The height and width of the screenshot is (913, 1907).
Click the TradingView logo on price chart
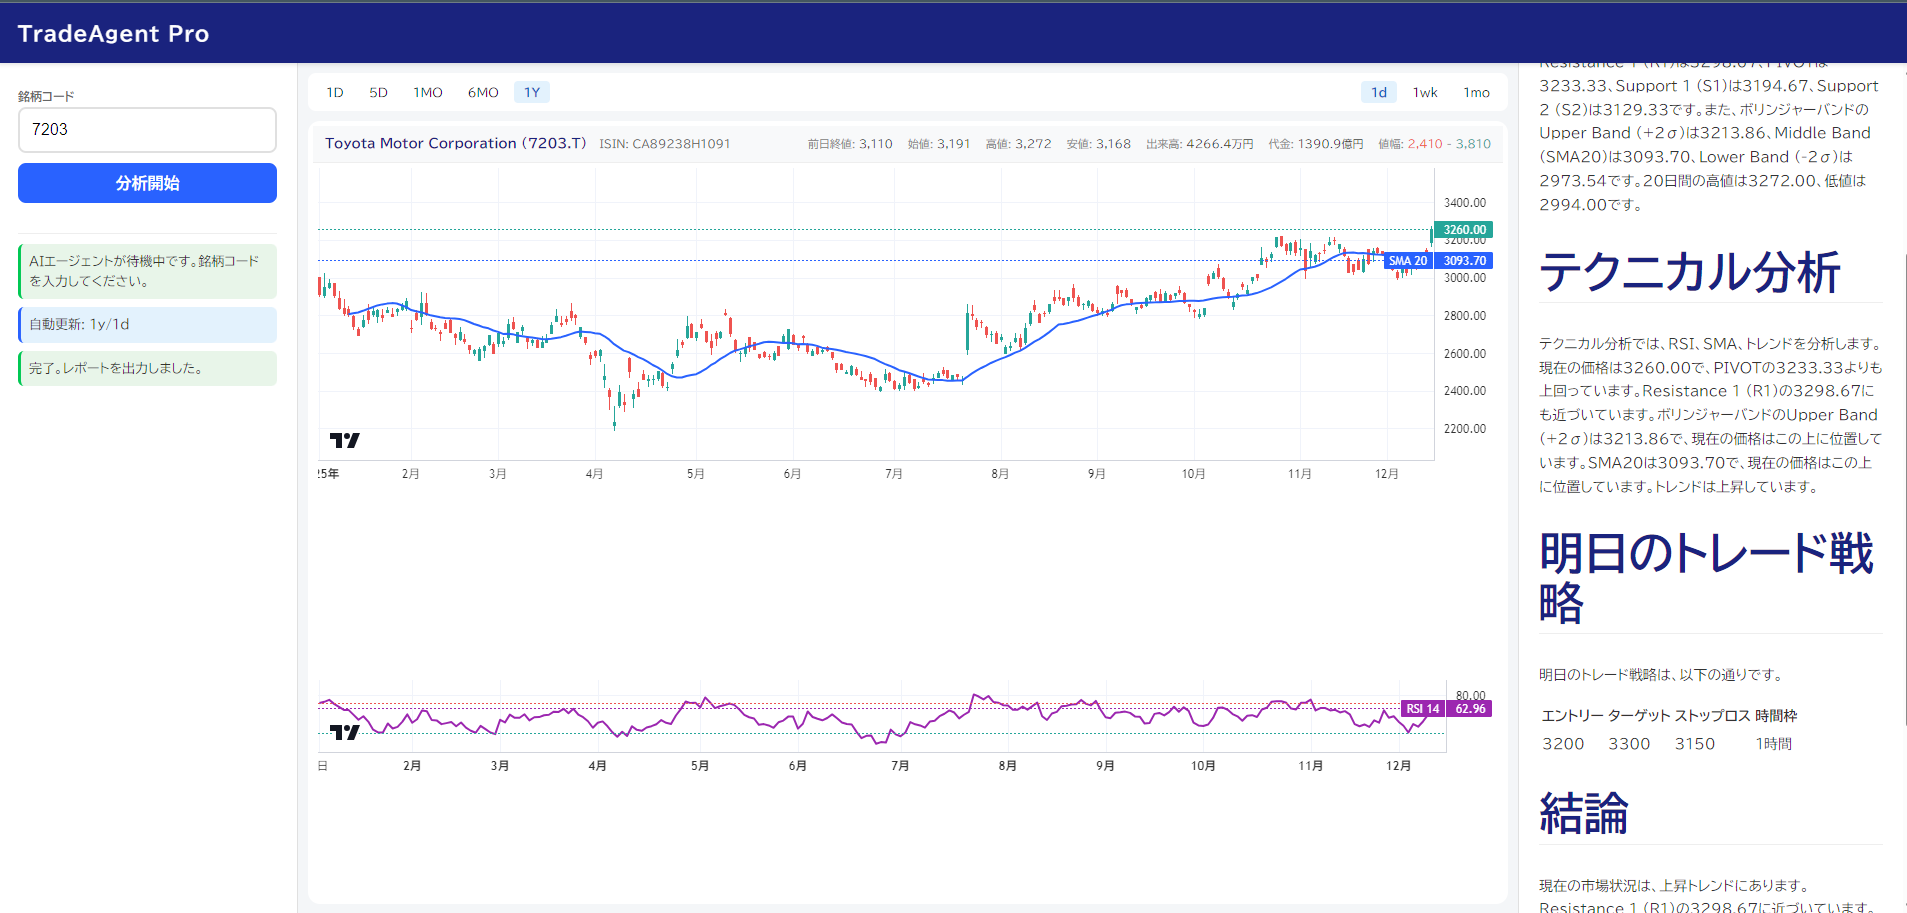coord(344,440)
